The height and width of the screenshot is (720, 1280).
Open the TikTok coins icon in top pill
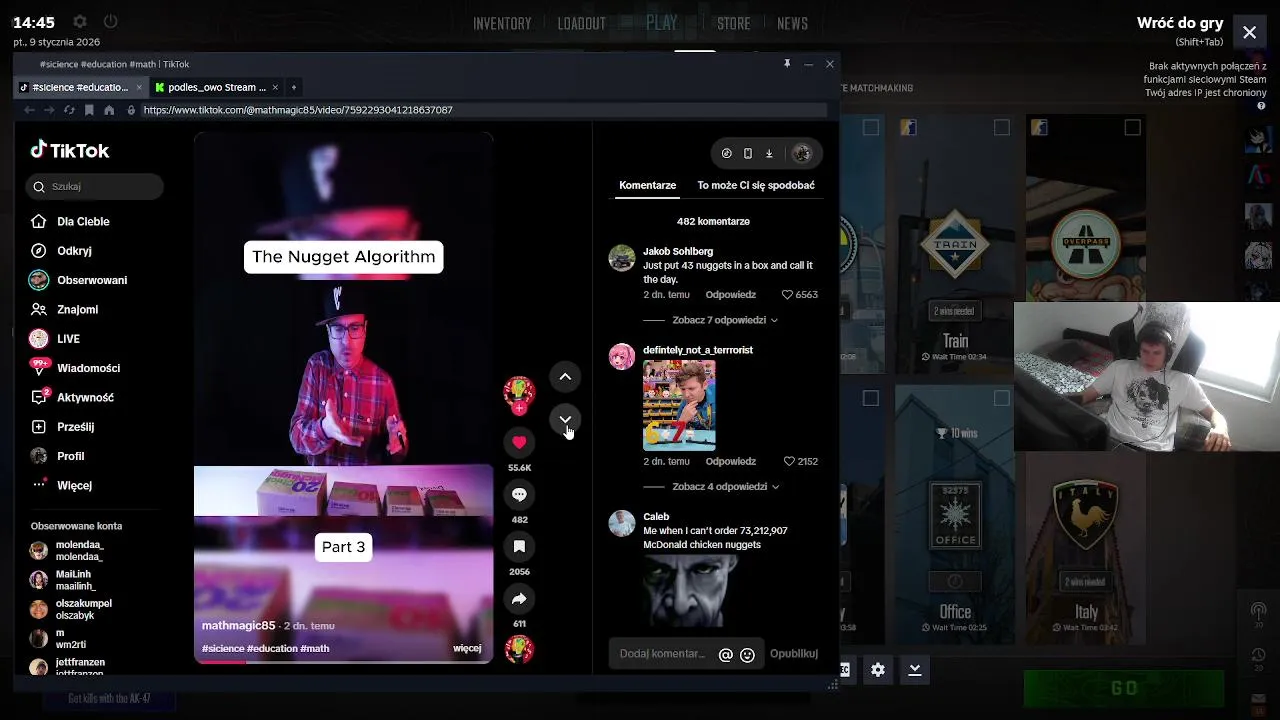click(x=727, y=154)
